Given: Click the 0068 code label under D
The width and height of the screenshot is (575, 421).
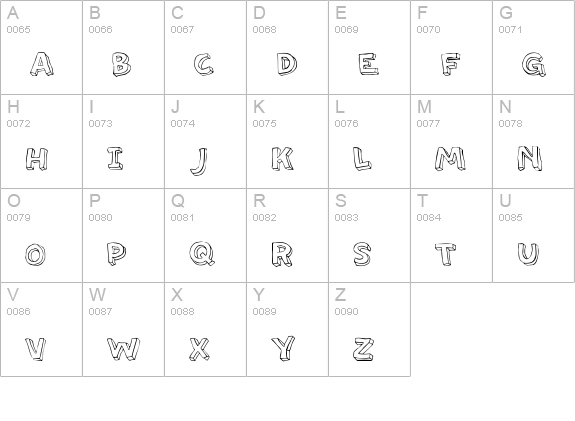Looking at the screenshot, I should click(264, 29).
